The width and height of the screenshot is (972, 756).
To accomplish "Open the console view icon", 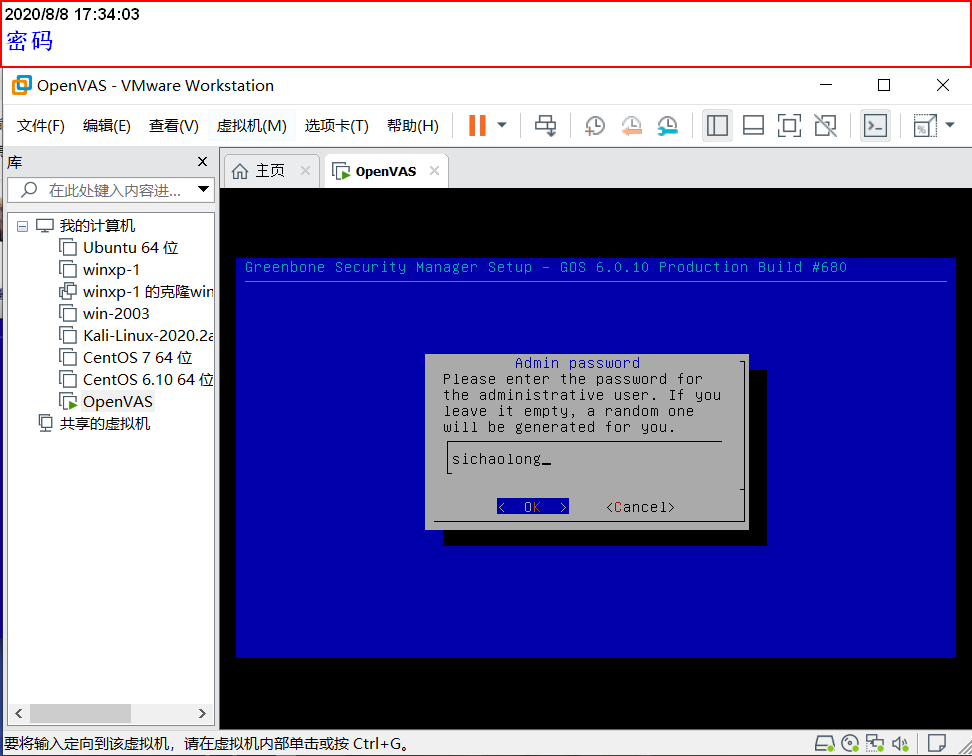I will coord(875,125).
